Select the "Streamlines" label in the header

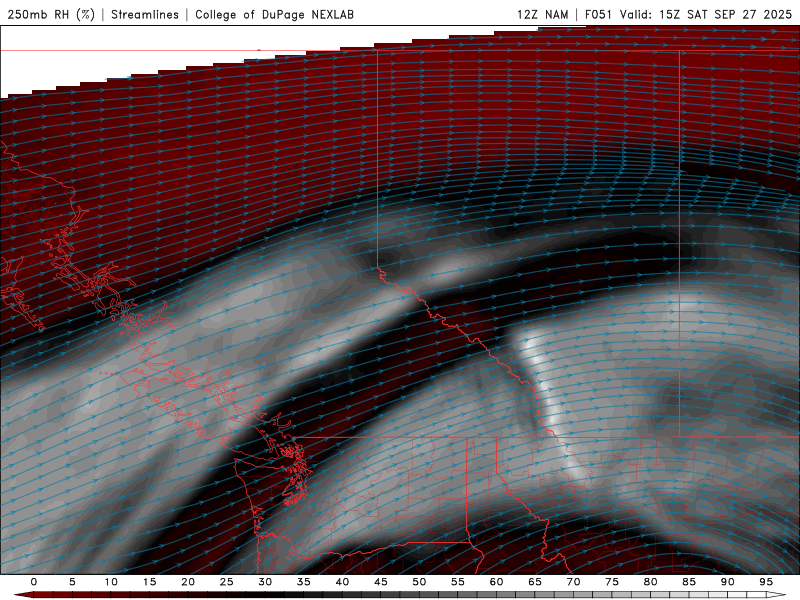point(145,14)
